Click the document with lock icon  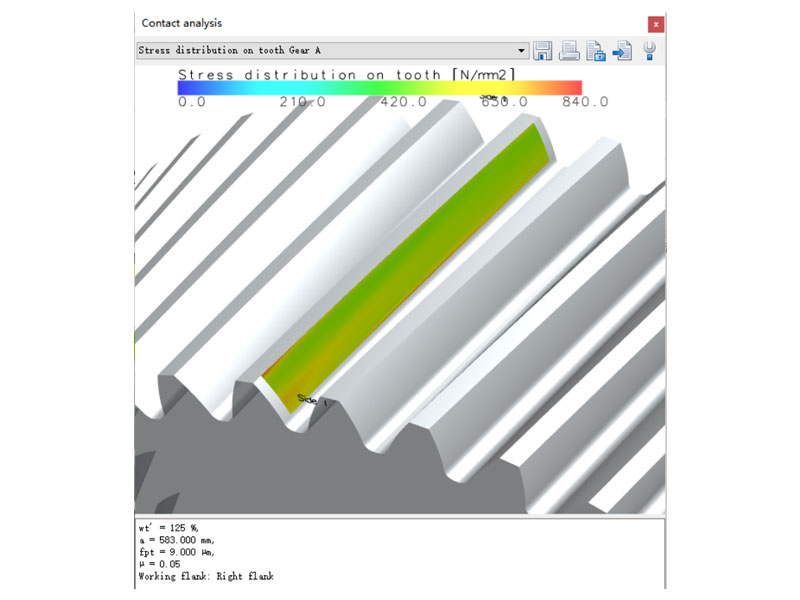[596, 51]
